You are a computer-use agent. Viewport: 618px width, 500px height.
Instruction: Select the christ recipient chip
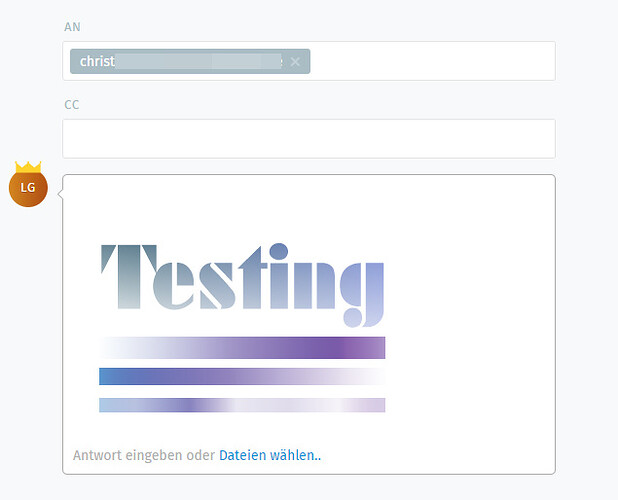(x=190, y=61)
